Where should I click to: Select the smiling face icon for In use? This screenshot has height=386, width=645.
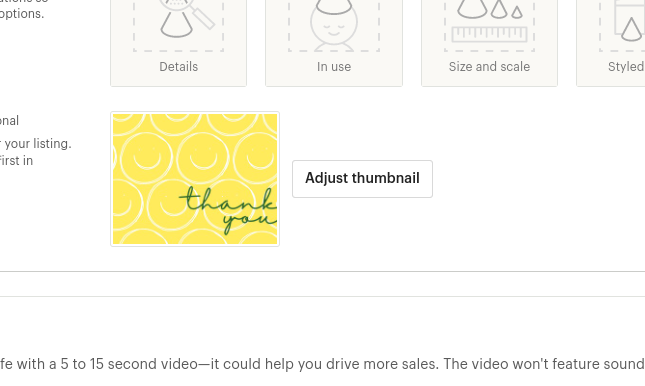click(x=334, y=27)
